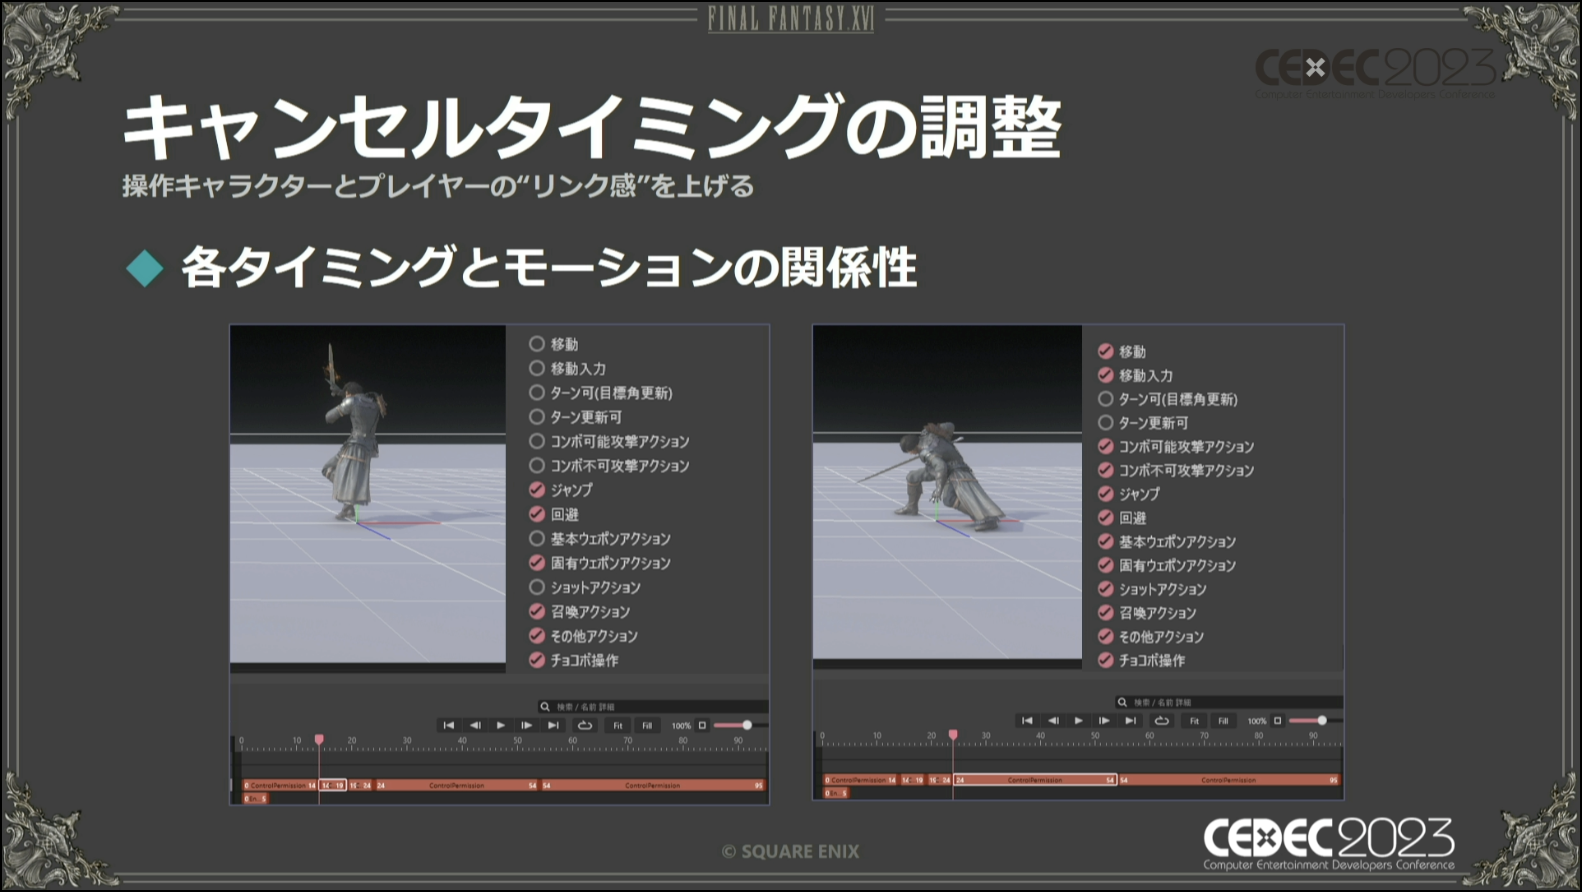Enable ターン更新可 in the right panel
The width and height of the screenshot is (1582, 892).
coord(1106,423)
